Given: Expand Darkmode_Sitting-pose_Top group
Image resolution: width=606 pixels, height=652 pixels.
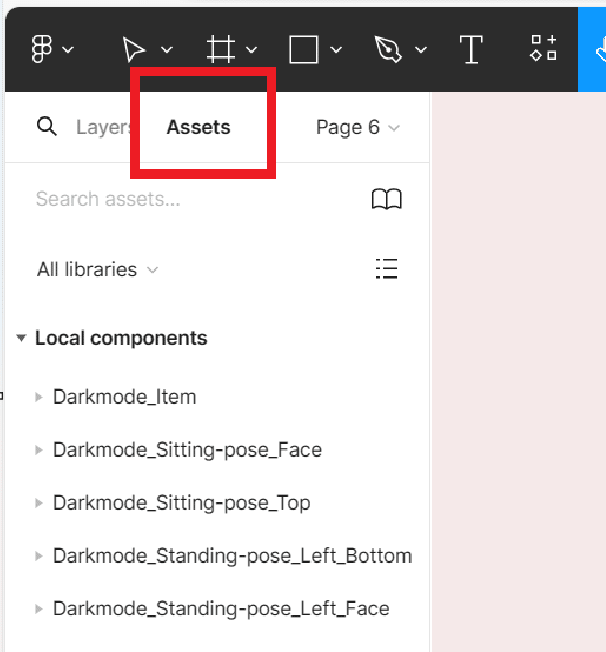Looking at the screenshot, I should [x=39, y=503].
